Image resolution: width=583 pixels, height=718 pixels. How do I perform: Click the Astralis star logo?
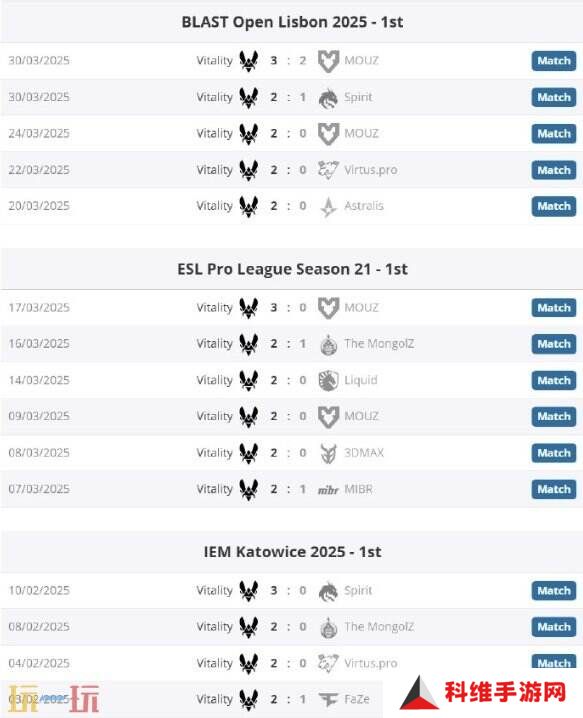[x=328, y=207]
